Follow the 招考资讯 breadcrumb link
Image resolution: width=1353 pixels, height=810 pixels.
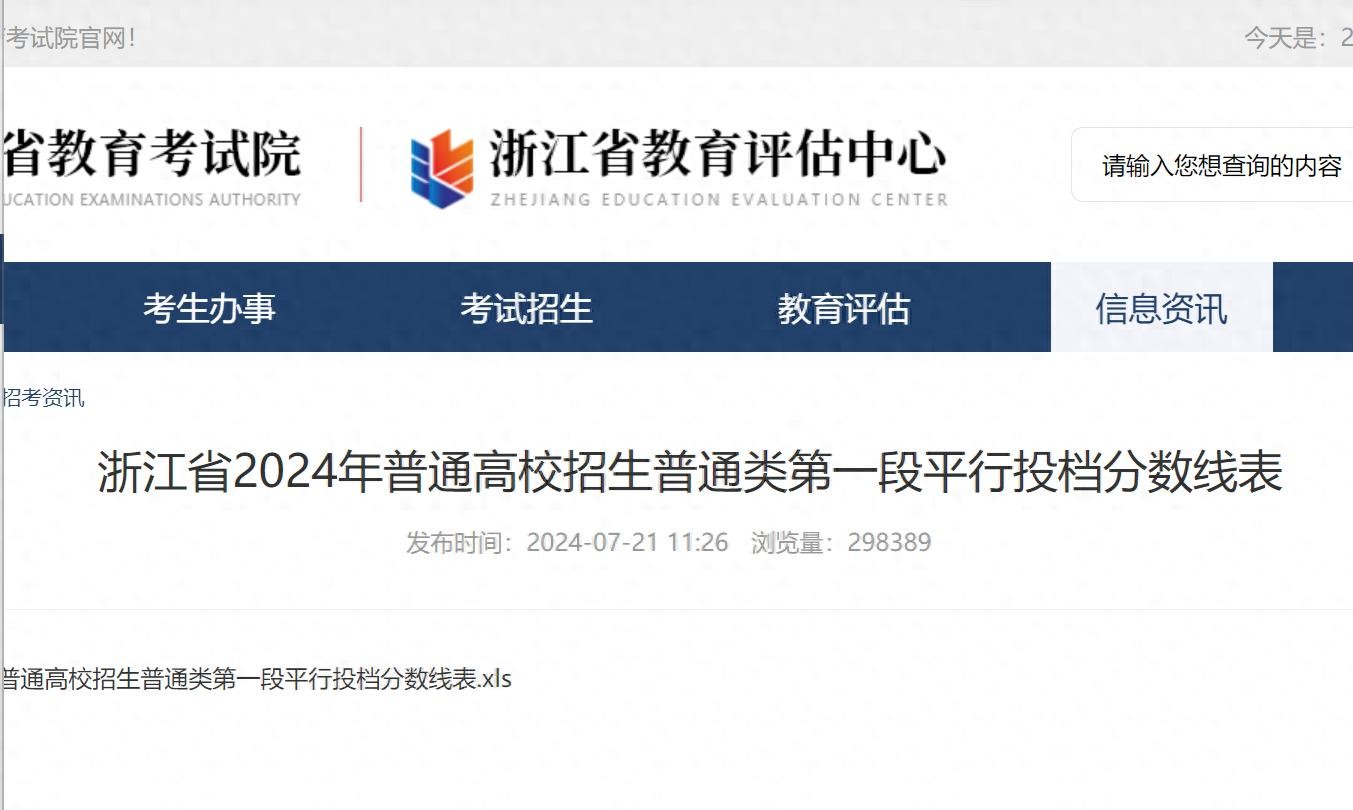tap(43, 398)
